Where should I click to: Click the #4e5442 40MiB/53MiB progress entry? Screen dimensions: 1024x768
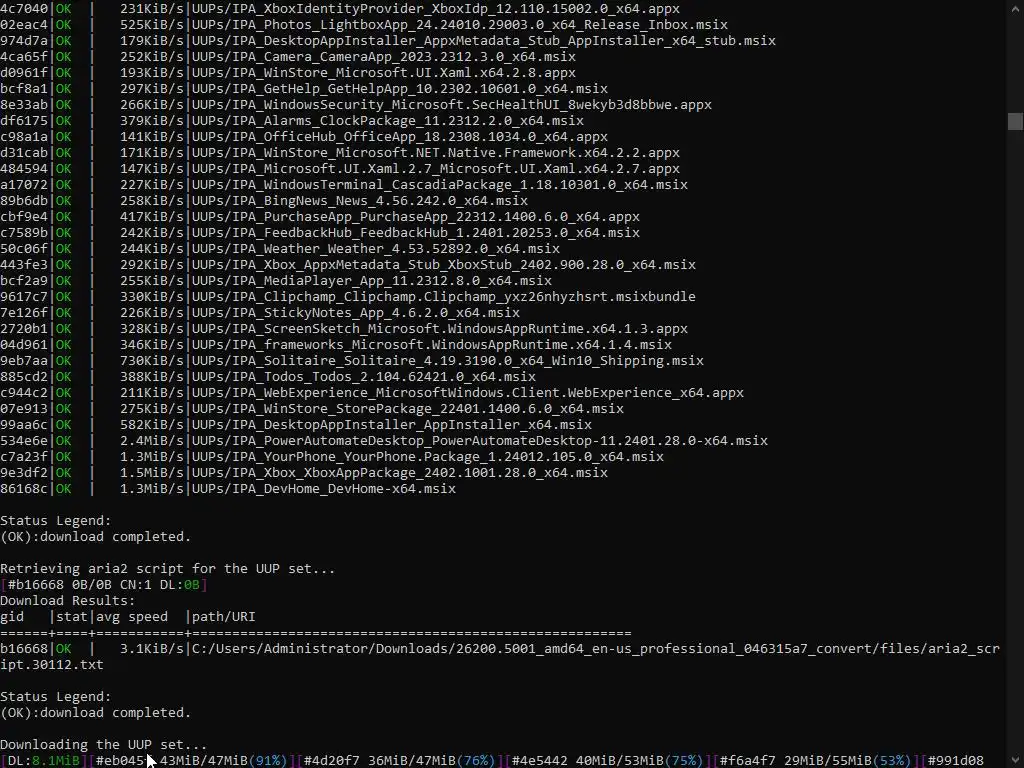[607, 761]
